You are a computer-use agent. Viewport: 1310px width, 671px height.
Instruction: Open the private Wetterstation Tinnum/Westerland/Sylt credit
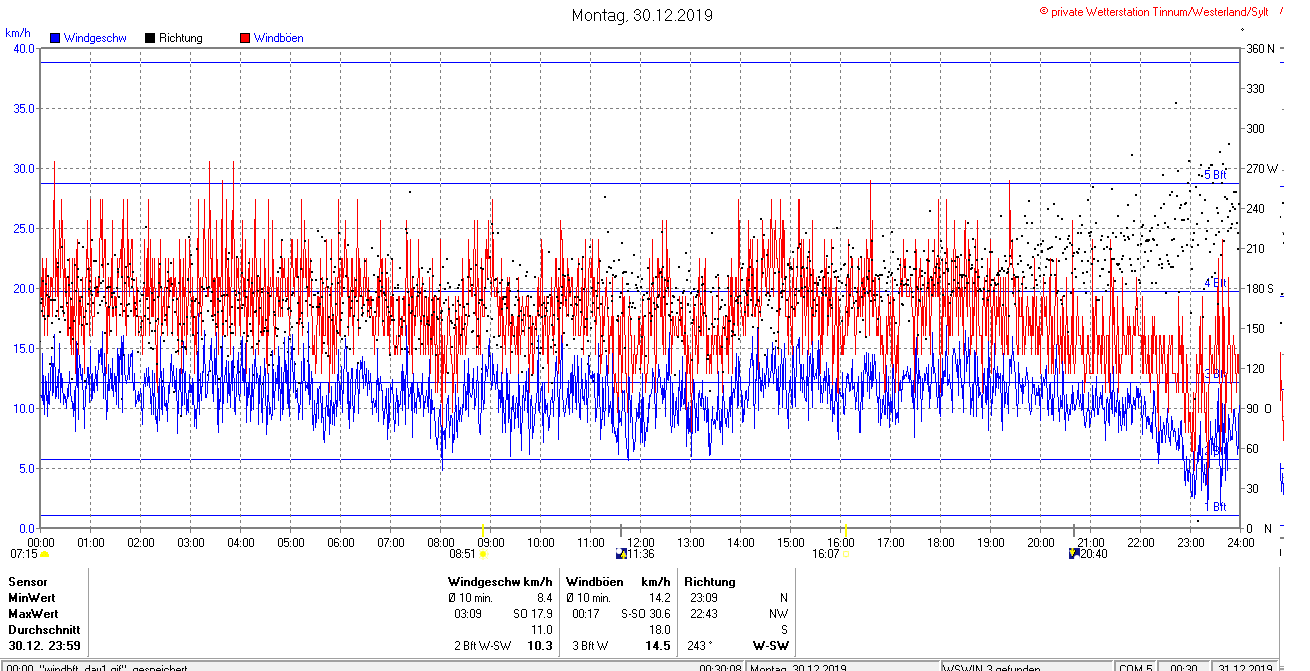click(1154, 11)
